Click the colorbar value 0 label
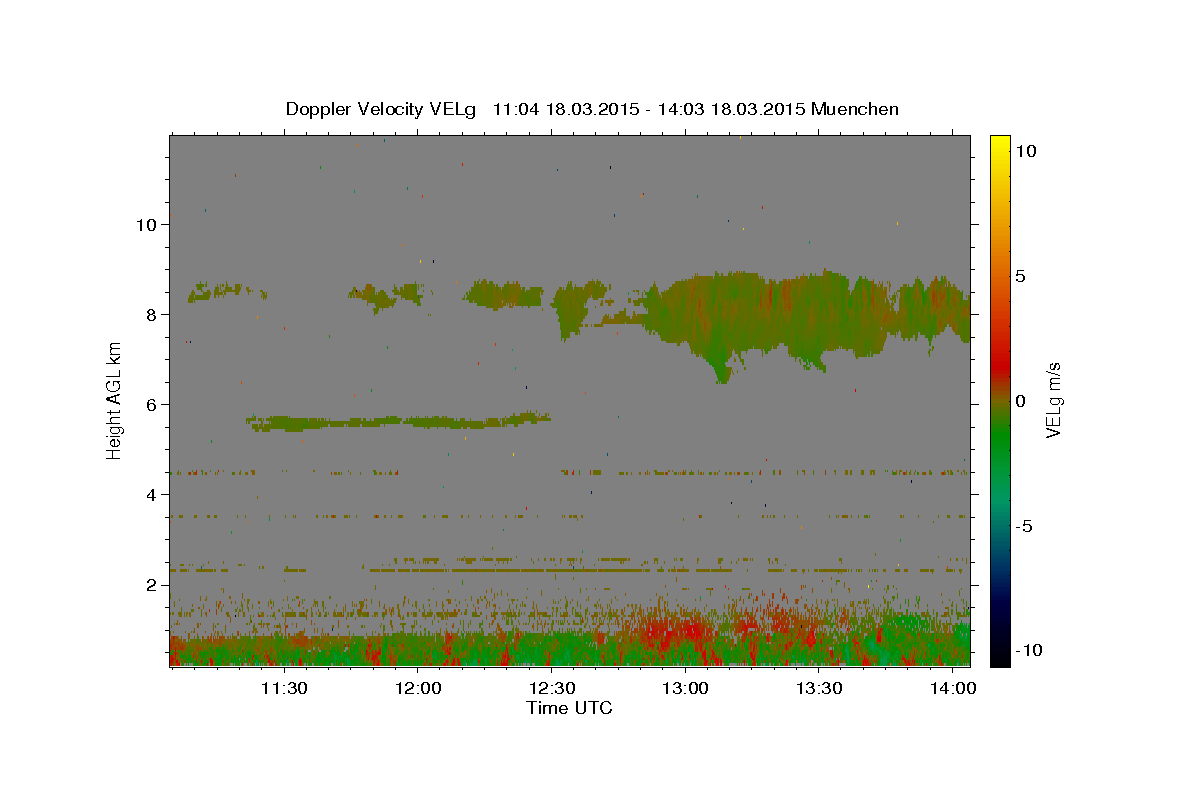This screenshot has width=1200, height=800. (x=1021, y=401)
